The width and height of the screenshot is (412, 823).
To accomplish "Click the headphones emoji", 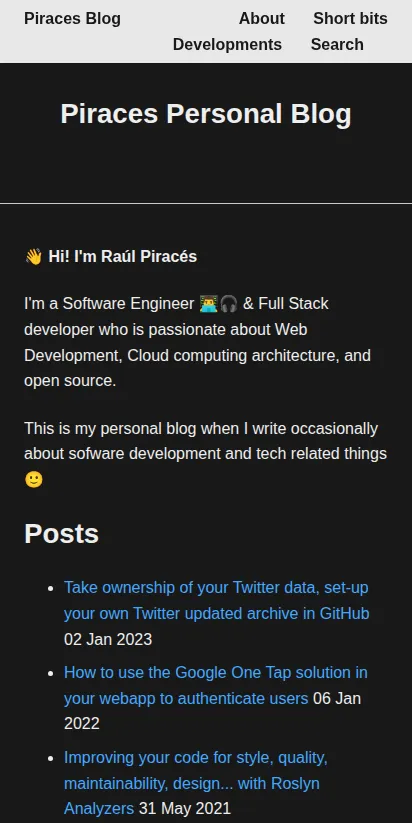I will (x=228, y=303).
